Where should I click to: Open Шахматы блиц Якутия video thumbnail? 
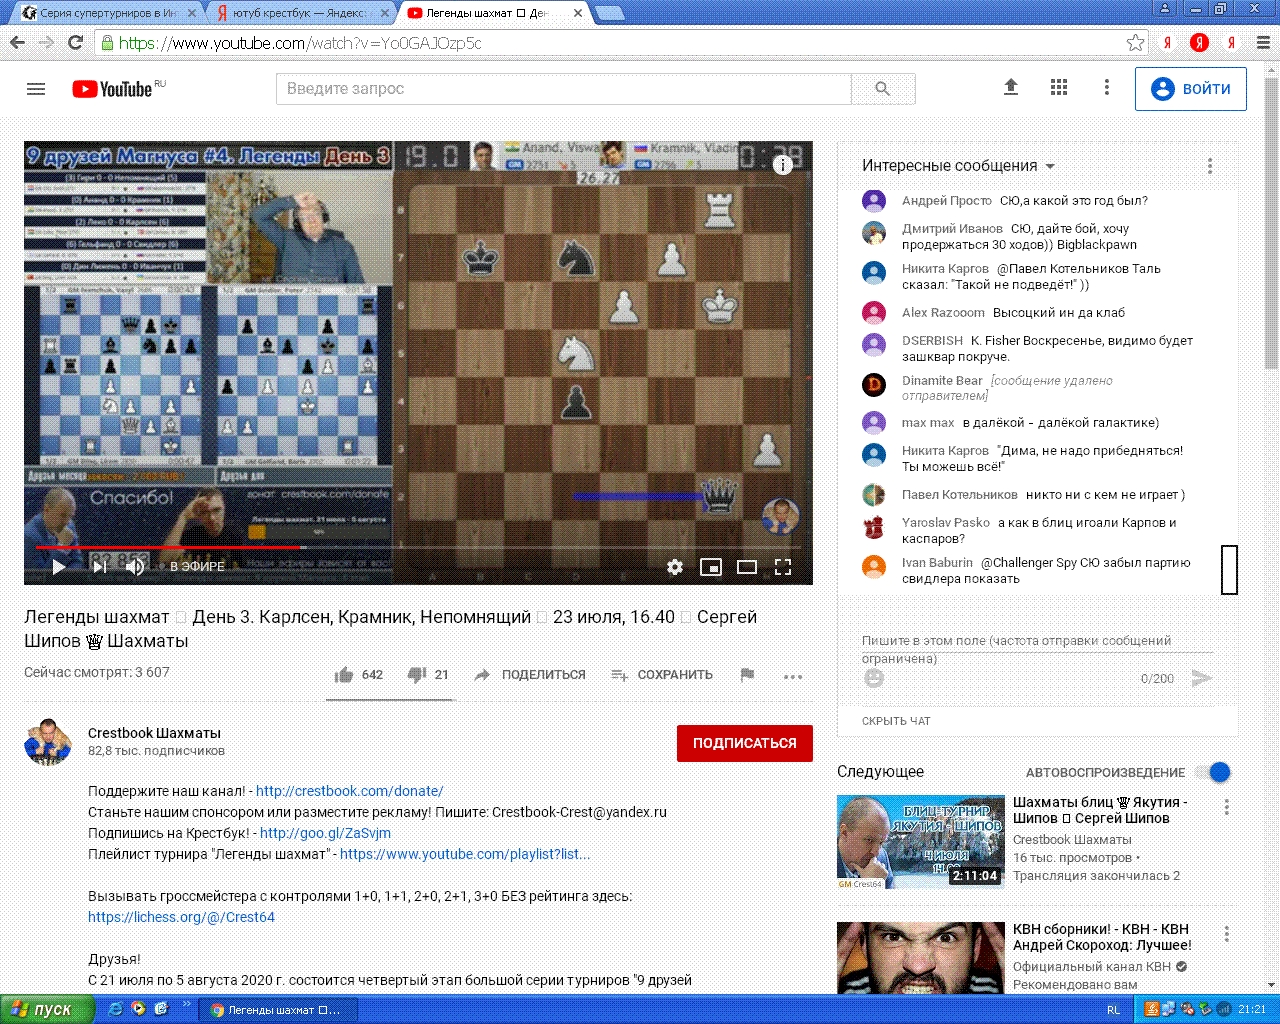(921, 842)
